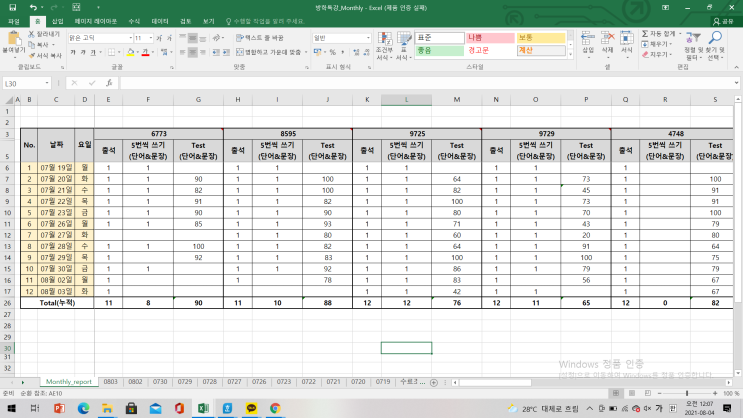Switch to Page Layout view icon
The image size is (743, 418).
click(x=632, y=393)
